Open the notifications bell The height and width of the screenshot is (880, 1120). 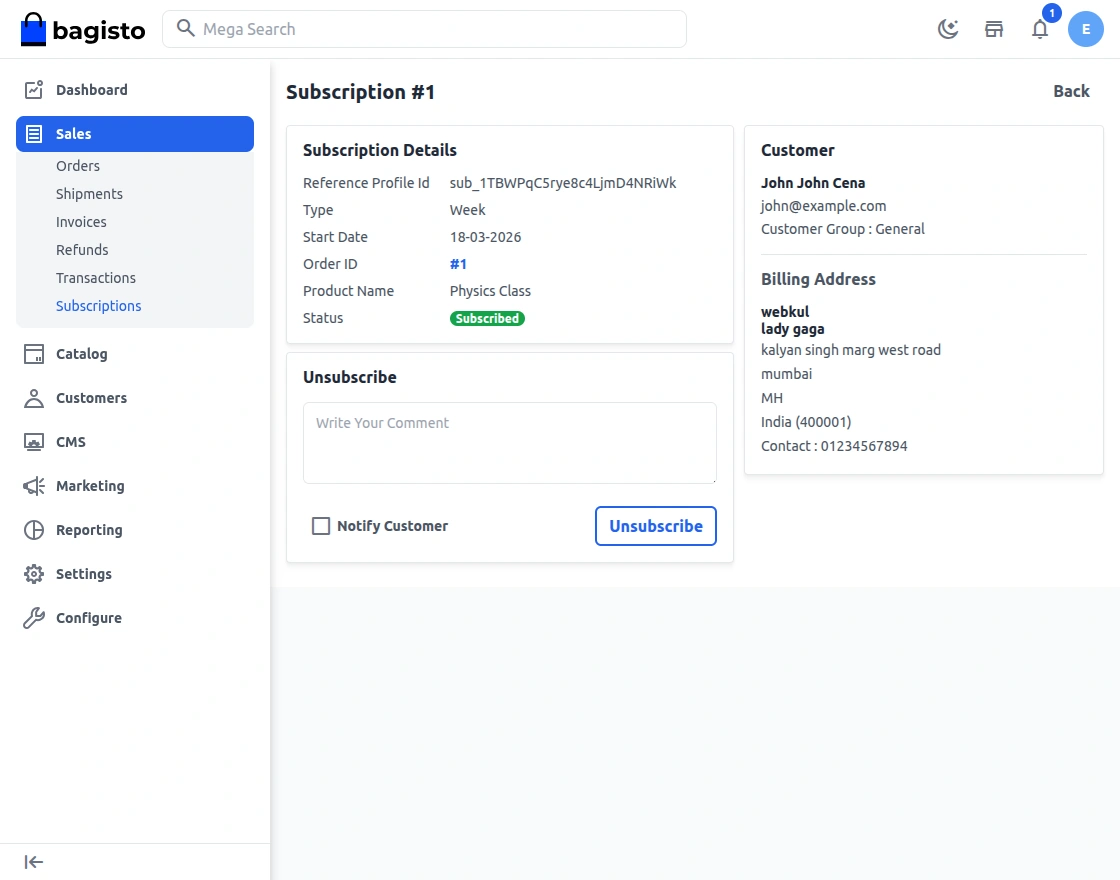(x=1040, y=29)
